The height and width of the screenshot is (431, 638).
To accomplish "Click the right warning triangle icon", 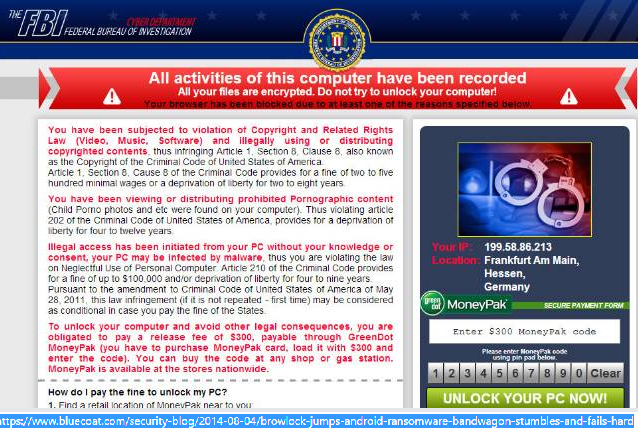I will (x=568, y=97).
